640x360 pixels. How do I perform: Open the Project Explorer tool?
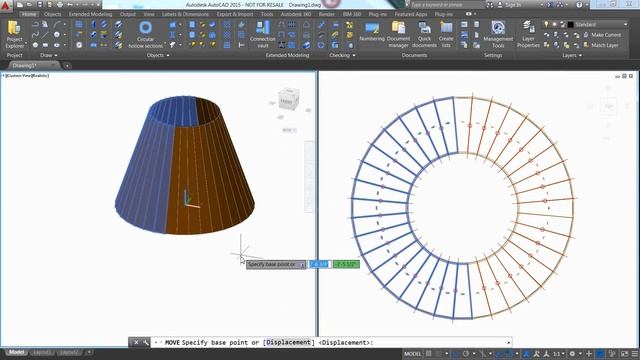tap(14, 35)
